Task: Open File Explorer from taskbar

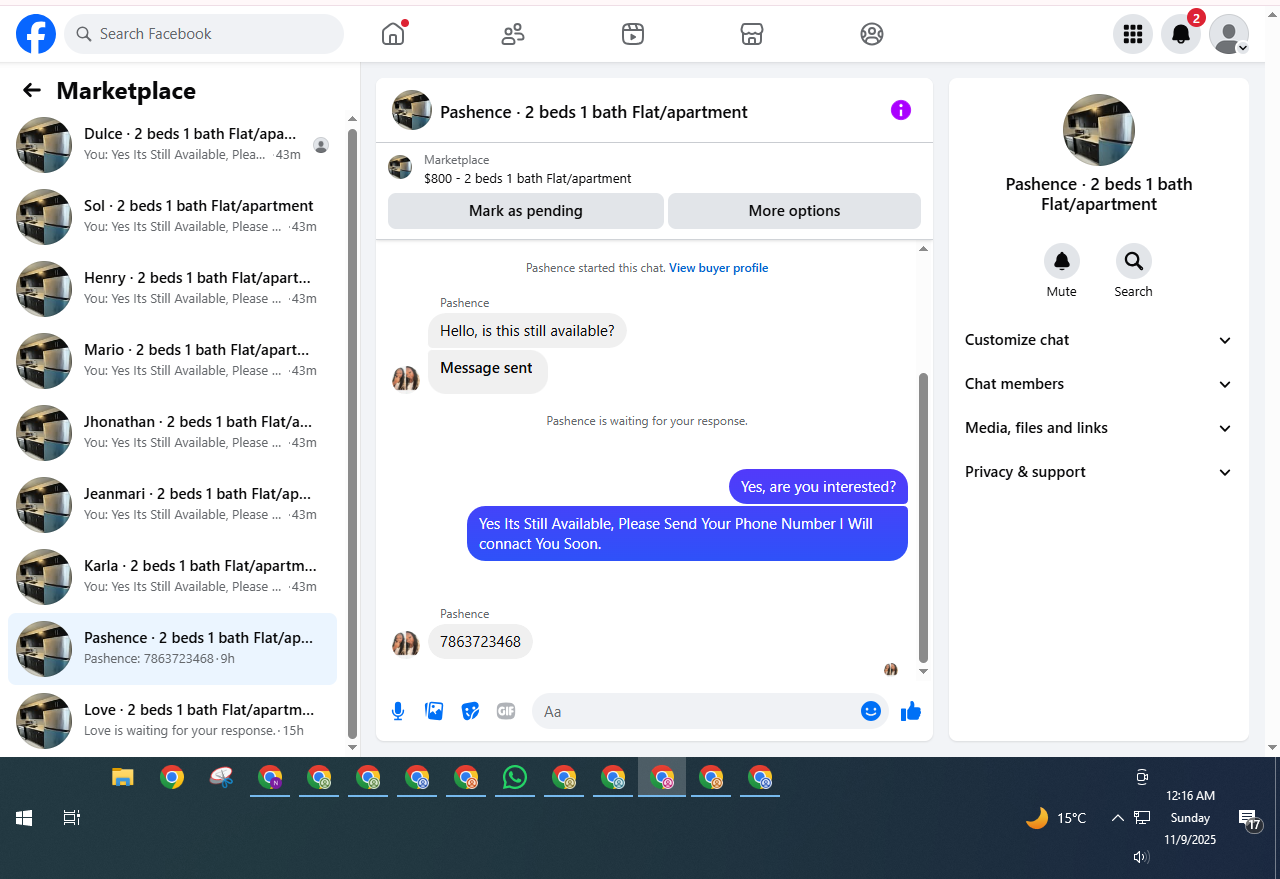Action: click(x=123, y=777)
